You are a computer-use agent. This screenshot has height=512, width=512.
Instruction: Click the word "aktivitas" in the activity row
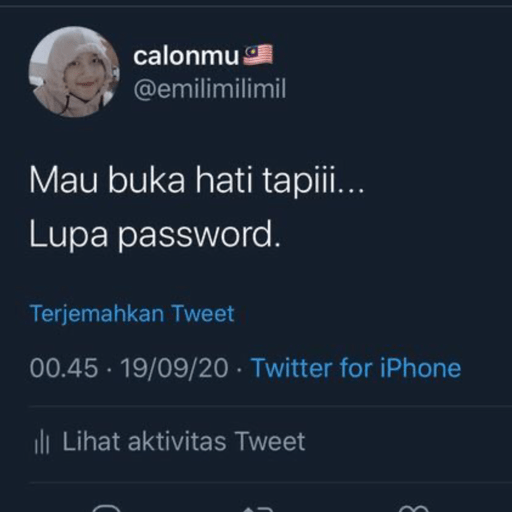(x=177, y=441)
